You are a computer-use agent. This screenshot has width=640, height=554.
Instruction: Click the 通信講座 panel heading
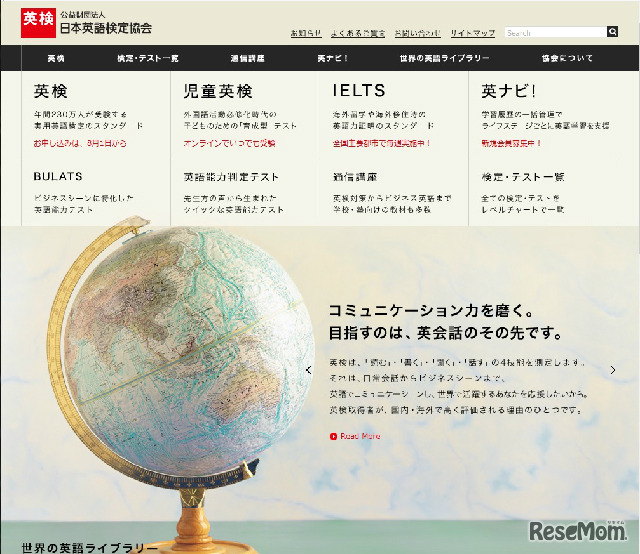355,177
